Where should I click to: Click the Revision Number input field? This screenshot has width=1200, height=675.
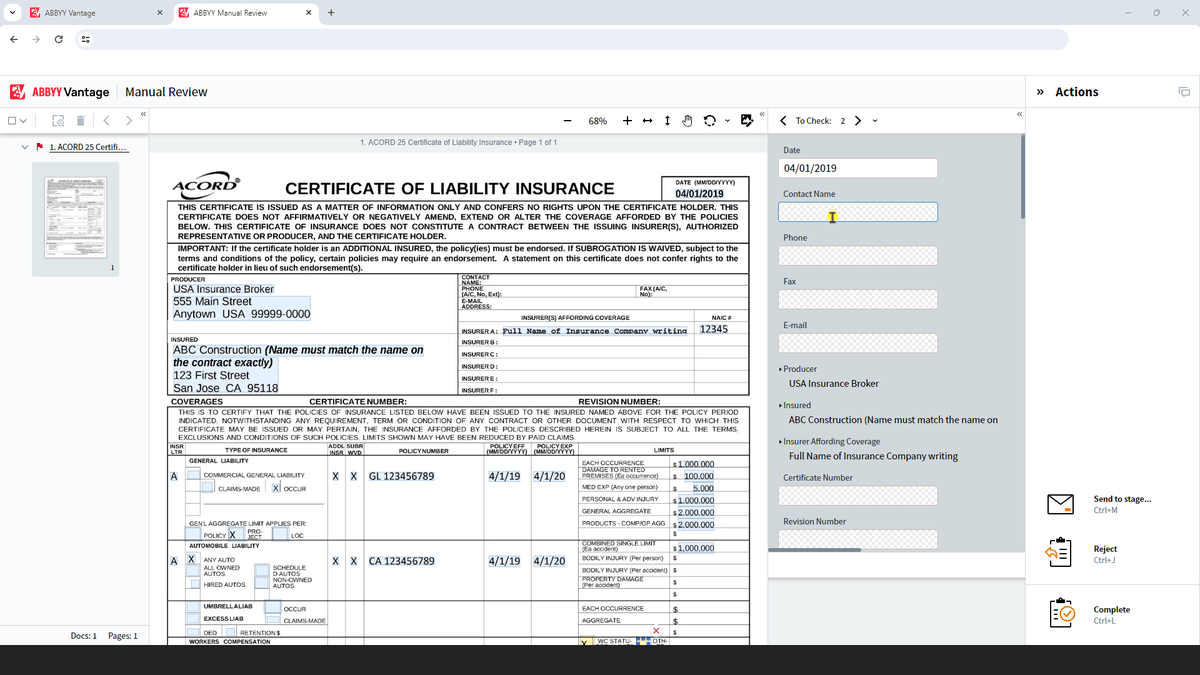click(x=858, y=539)
